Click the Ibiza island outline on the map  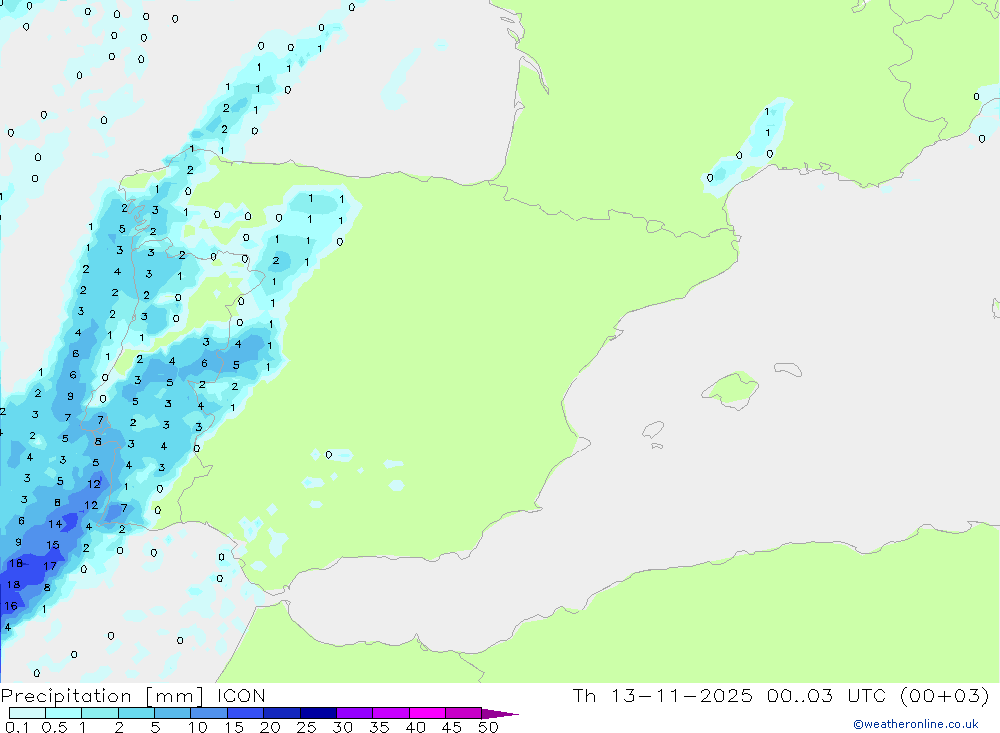[654, 429]
